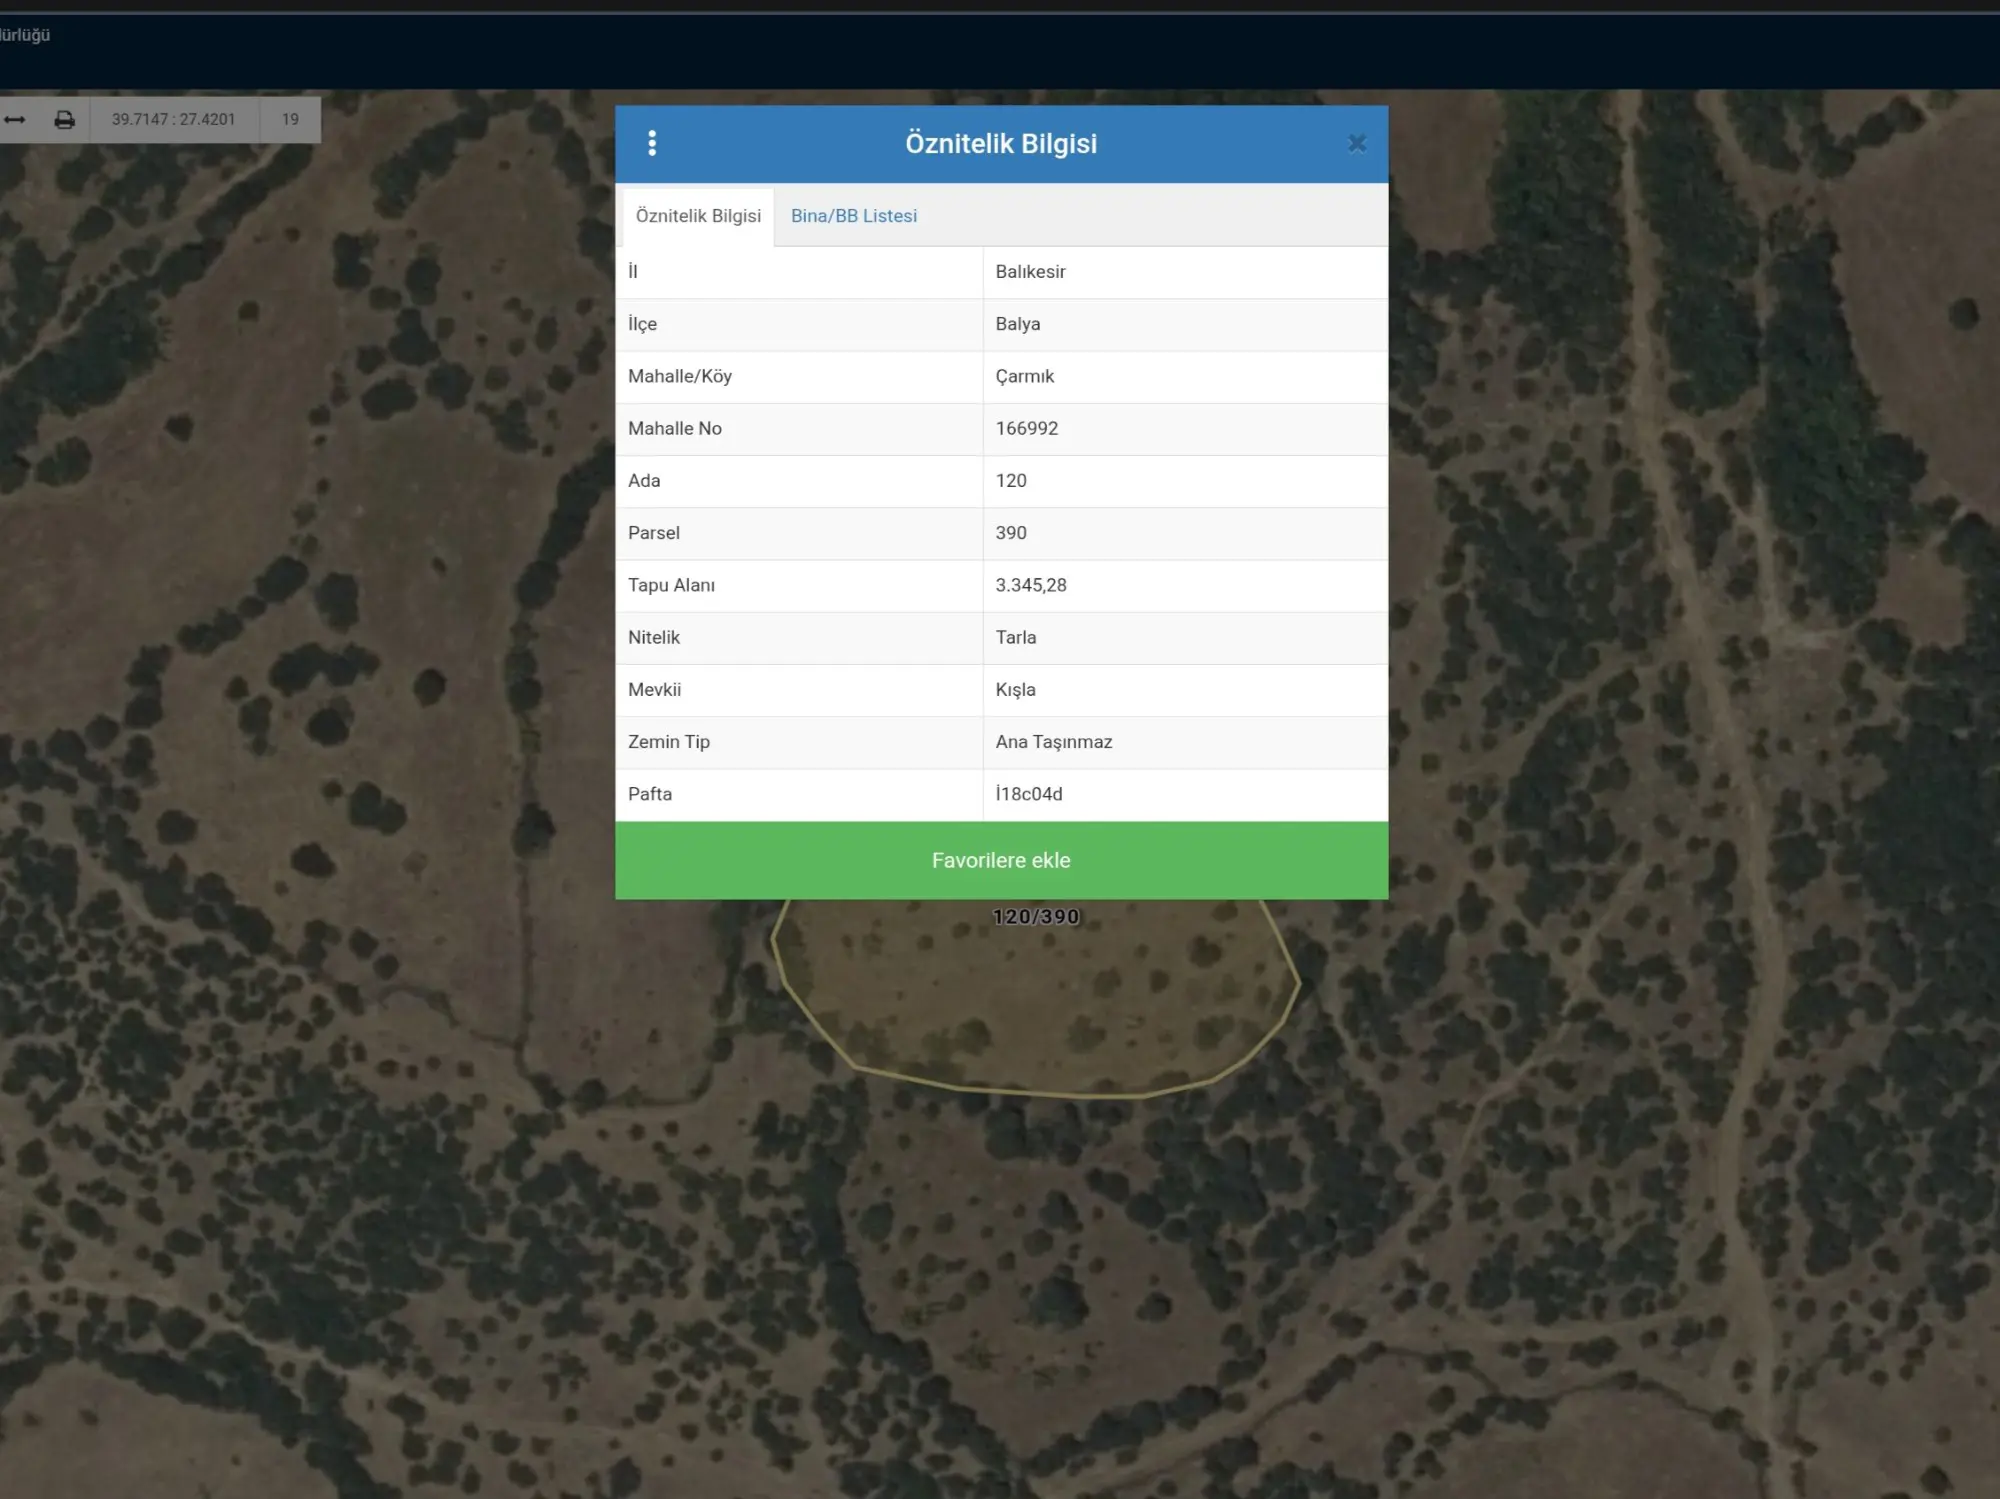Viewport: 2000px width, 1499px height.
Task: Select the Ada value 120
Action: click(1010, 480)
